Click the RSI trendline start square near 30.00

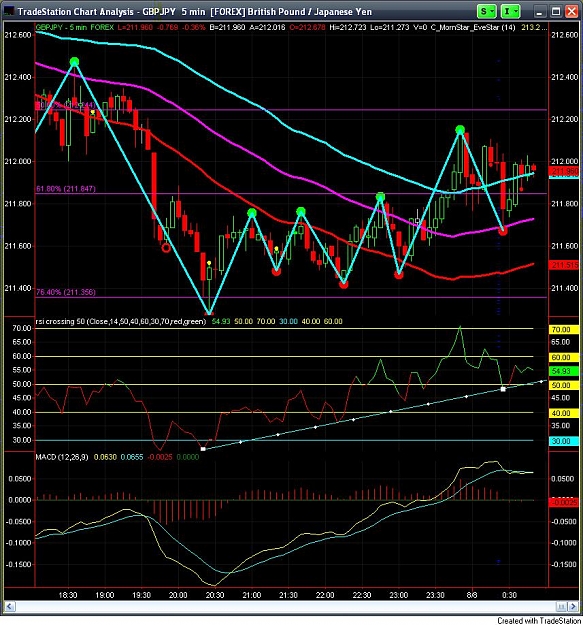click(x=203, y=449)
